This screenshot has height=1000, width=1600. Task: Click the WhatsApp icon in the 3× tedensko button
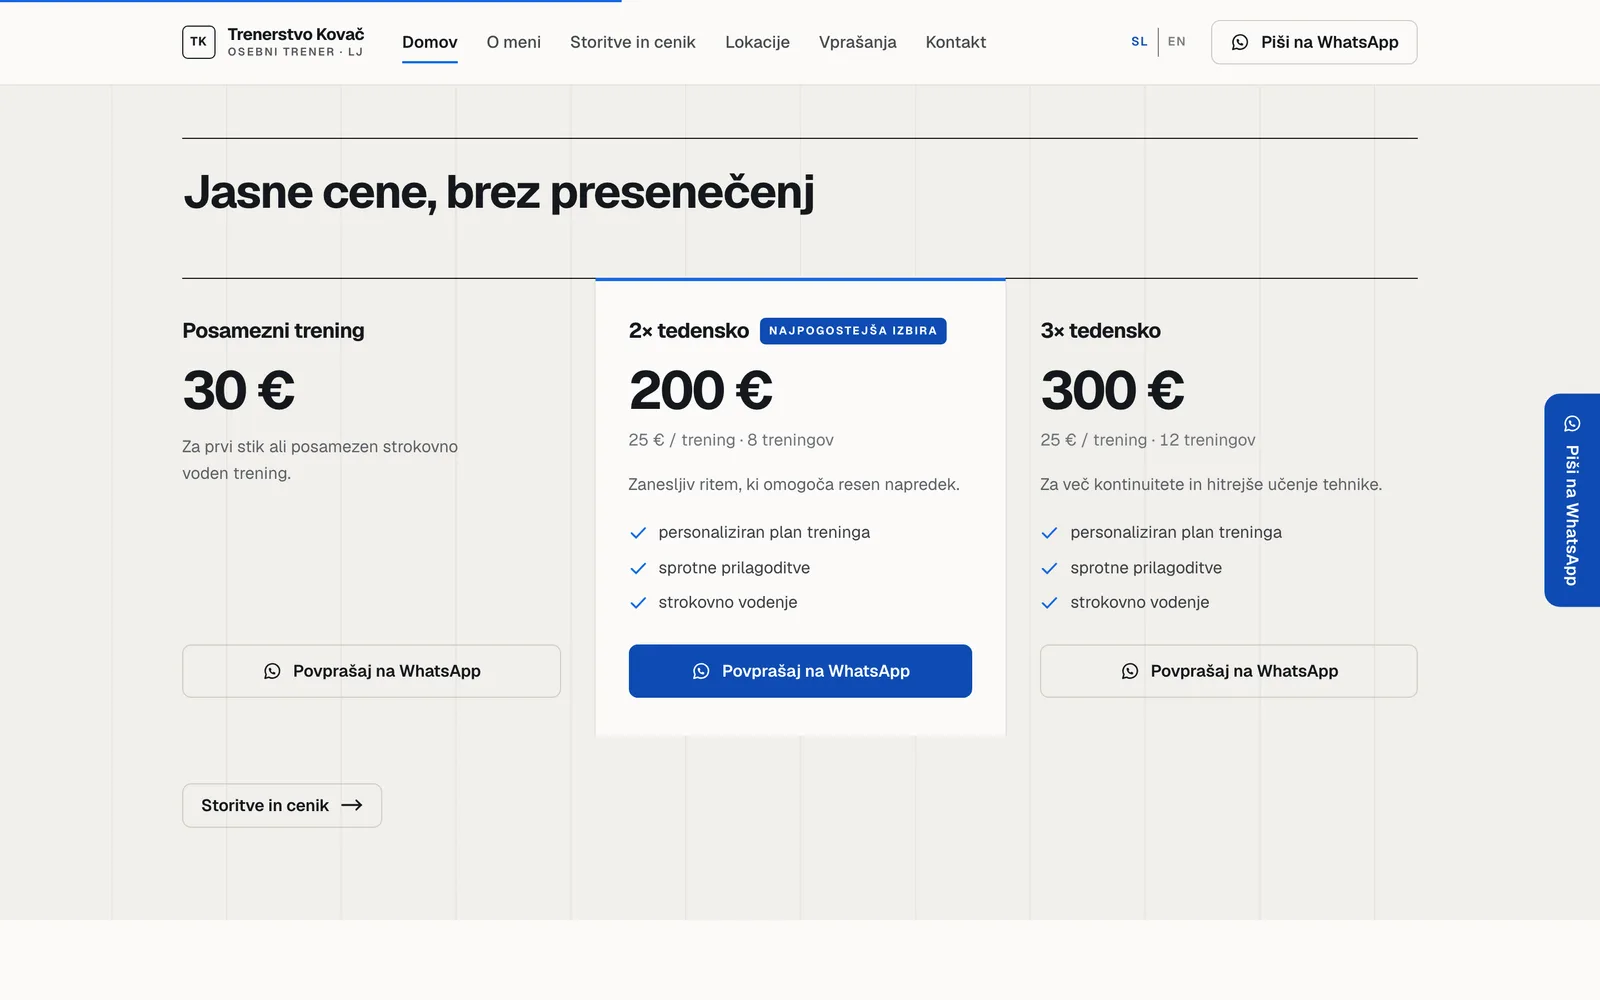[1130, 671]
